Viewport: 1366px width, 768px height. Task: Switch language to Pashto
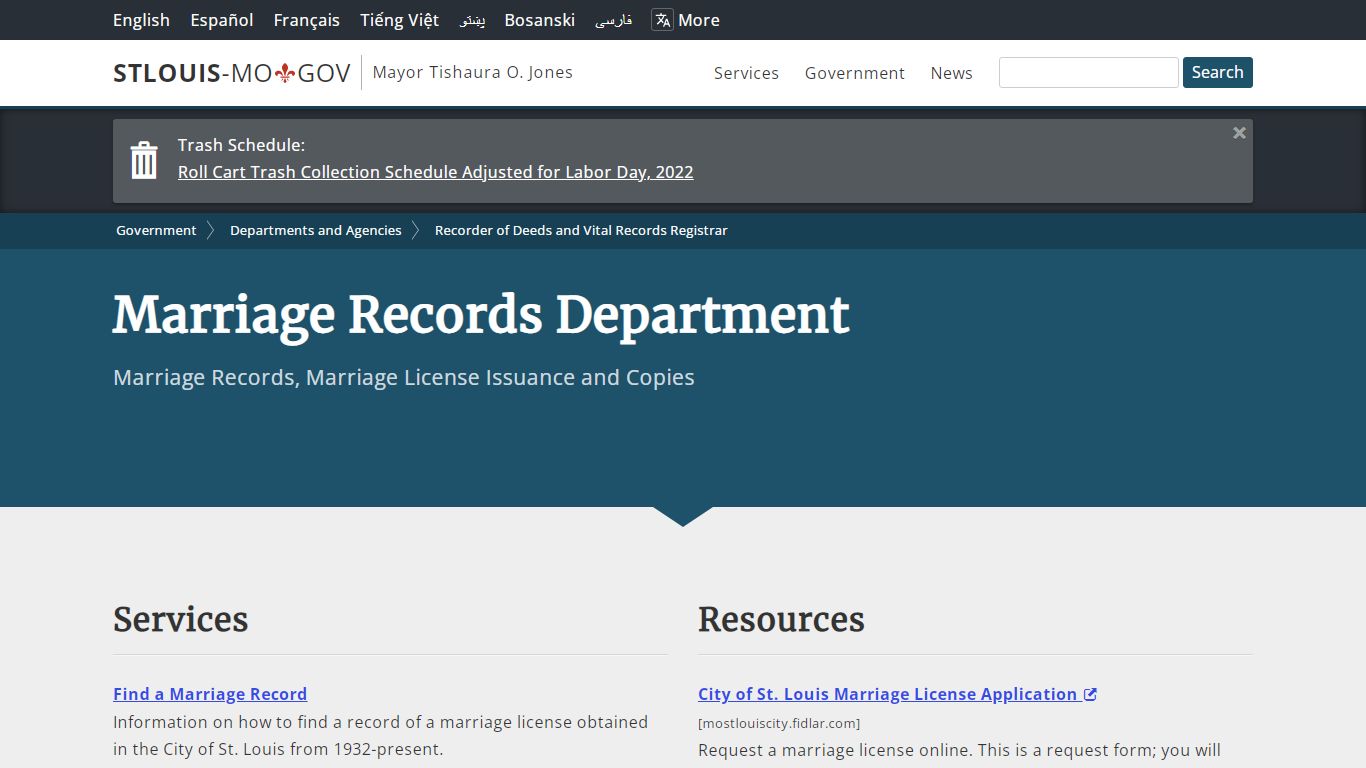(x=472, y=20)
